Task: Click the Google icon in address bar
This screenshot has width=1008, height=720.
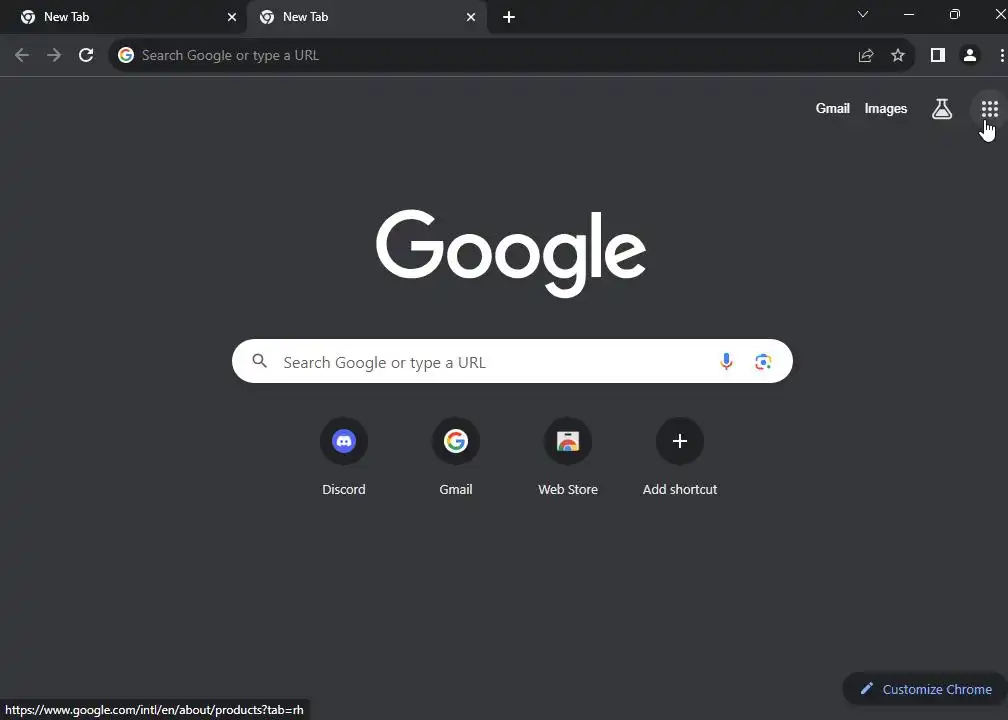Action: (126, 55)
